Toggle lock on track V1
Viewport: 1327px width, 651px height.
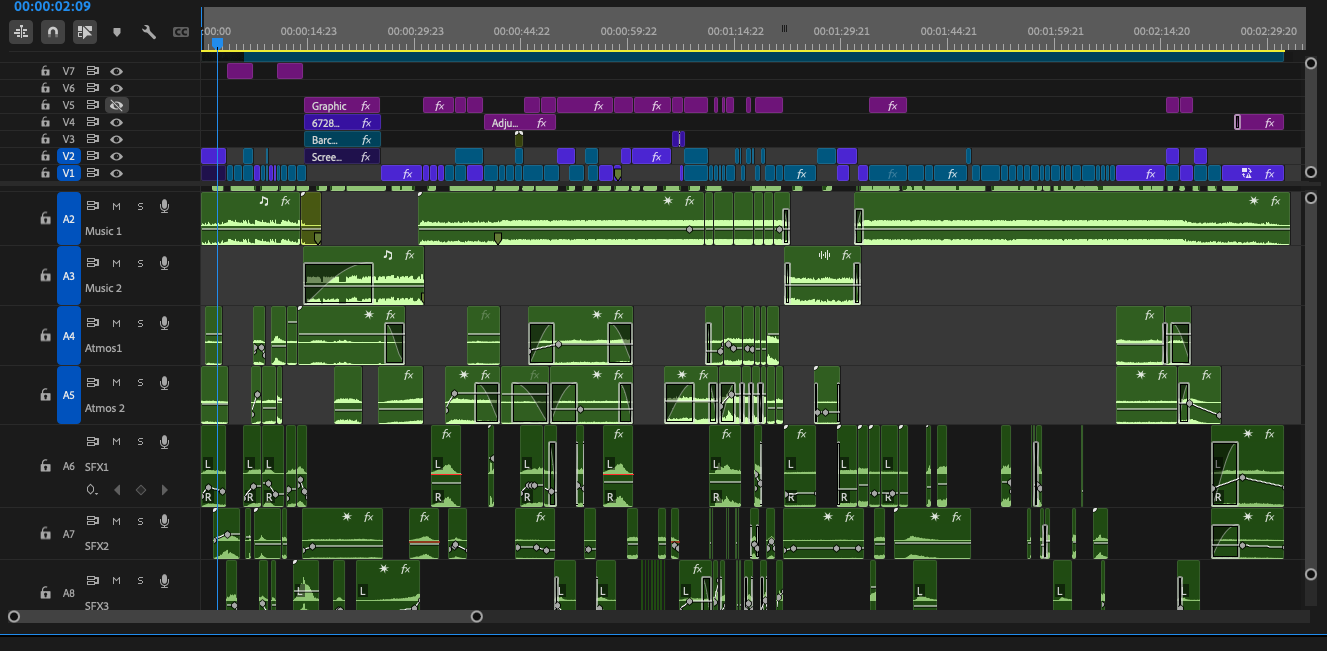[x=45, y=173]
